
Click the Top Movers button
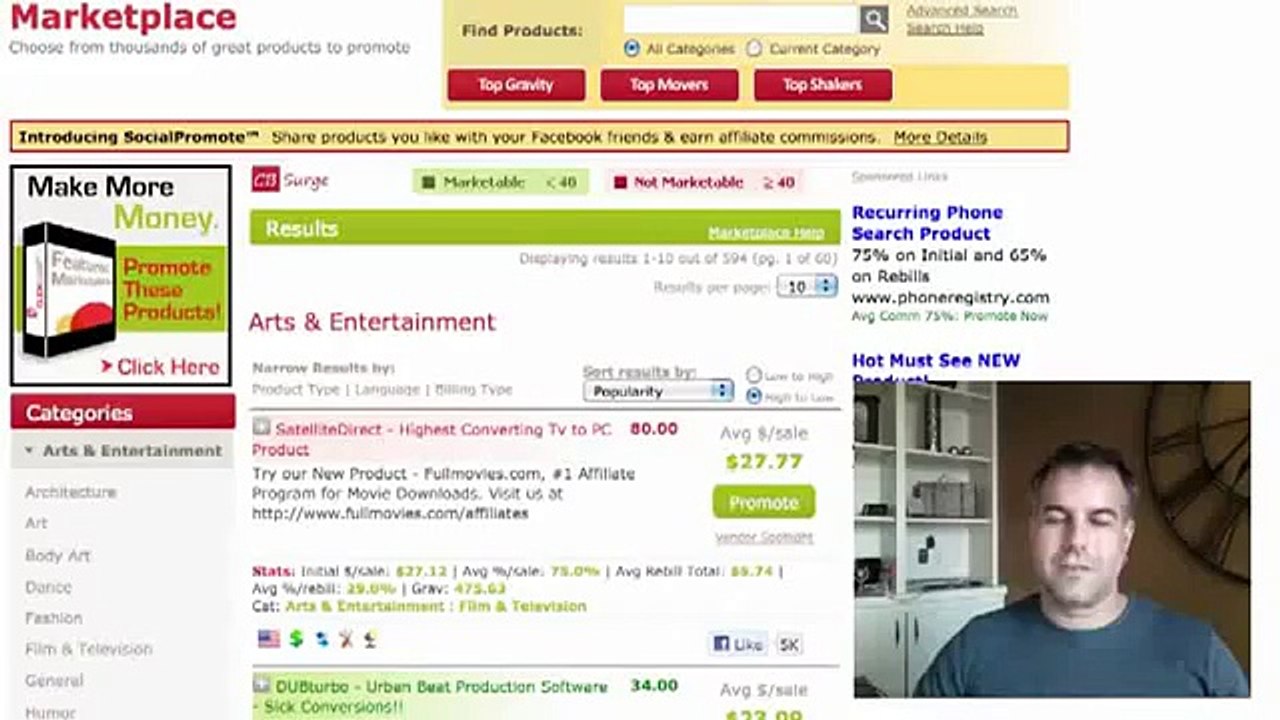pos(669,85)
